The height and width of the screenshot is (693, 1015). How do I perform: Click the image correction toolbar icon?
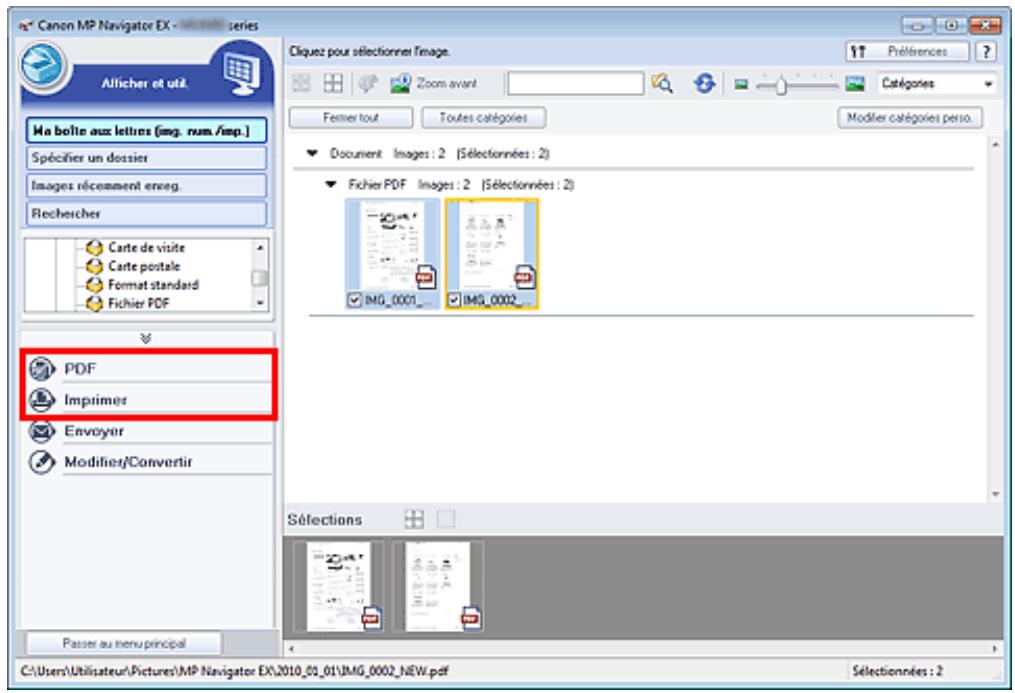[x=368, y=83]
